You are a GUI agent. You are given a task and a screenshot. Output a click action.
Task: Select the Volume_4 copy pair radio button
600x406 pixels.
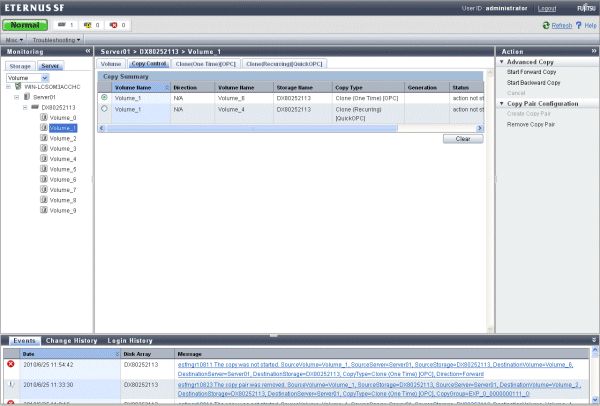(x=104, y=109)
